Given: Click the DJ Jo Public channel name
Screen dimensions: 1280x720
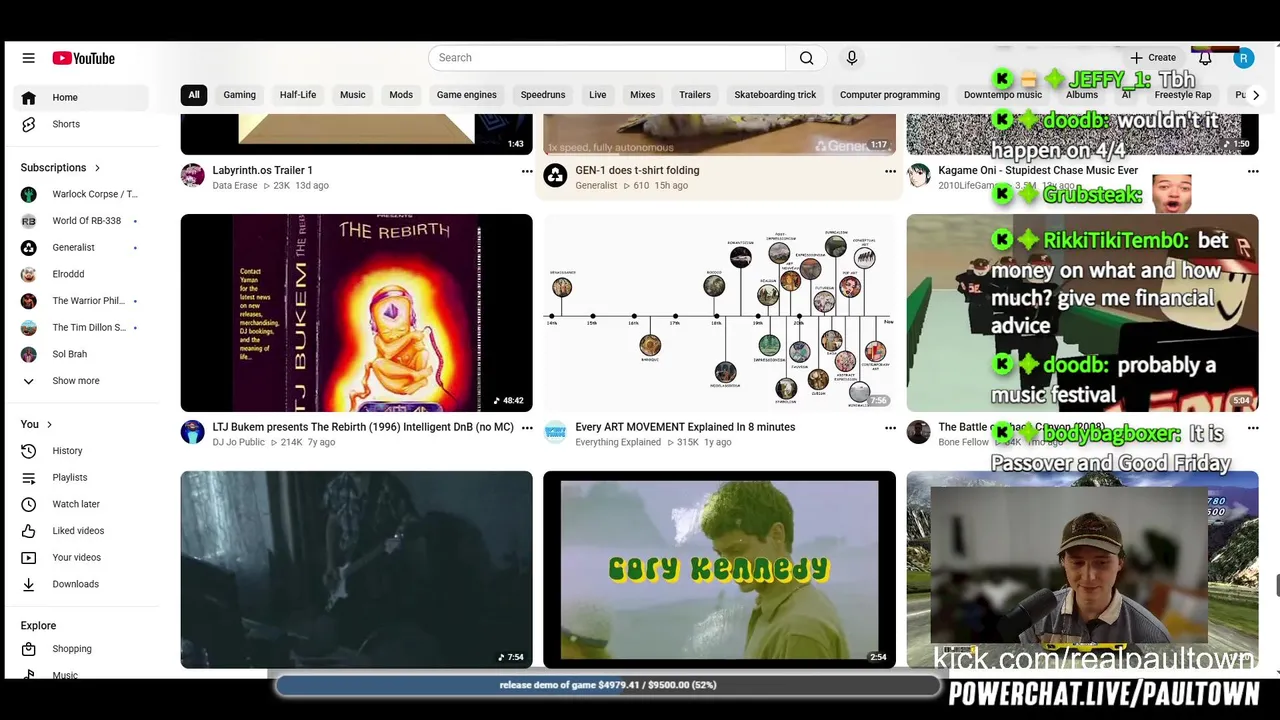Looking at the screenshot, I should (238, 442).
